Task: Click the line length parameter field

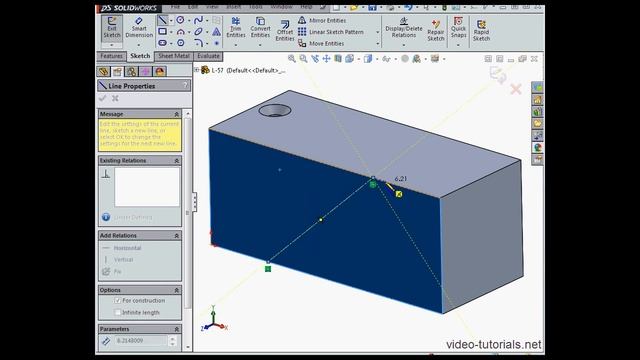Action: (x=141, y=341)
